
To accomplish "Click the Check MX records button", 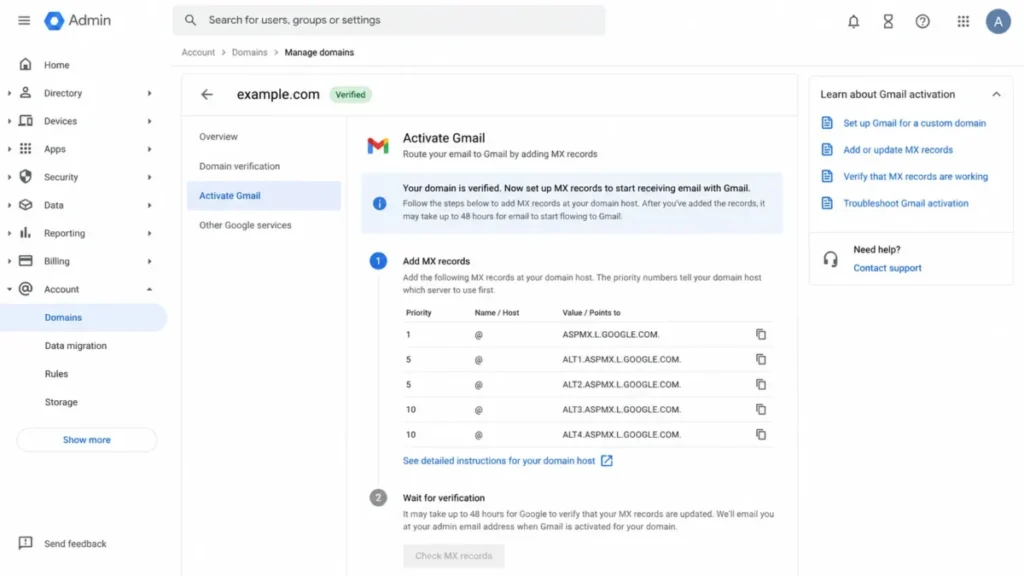I will coord(453,556).
